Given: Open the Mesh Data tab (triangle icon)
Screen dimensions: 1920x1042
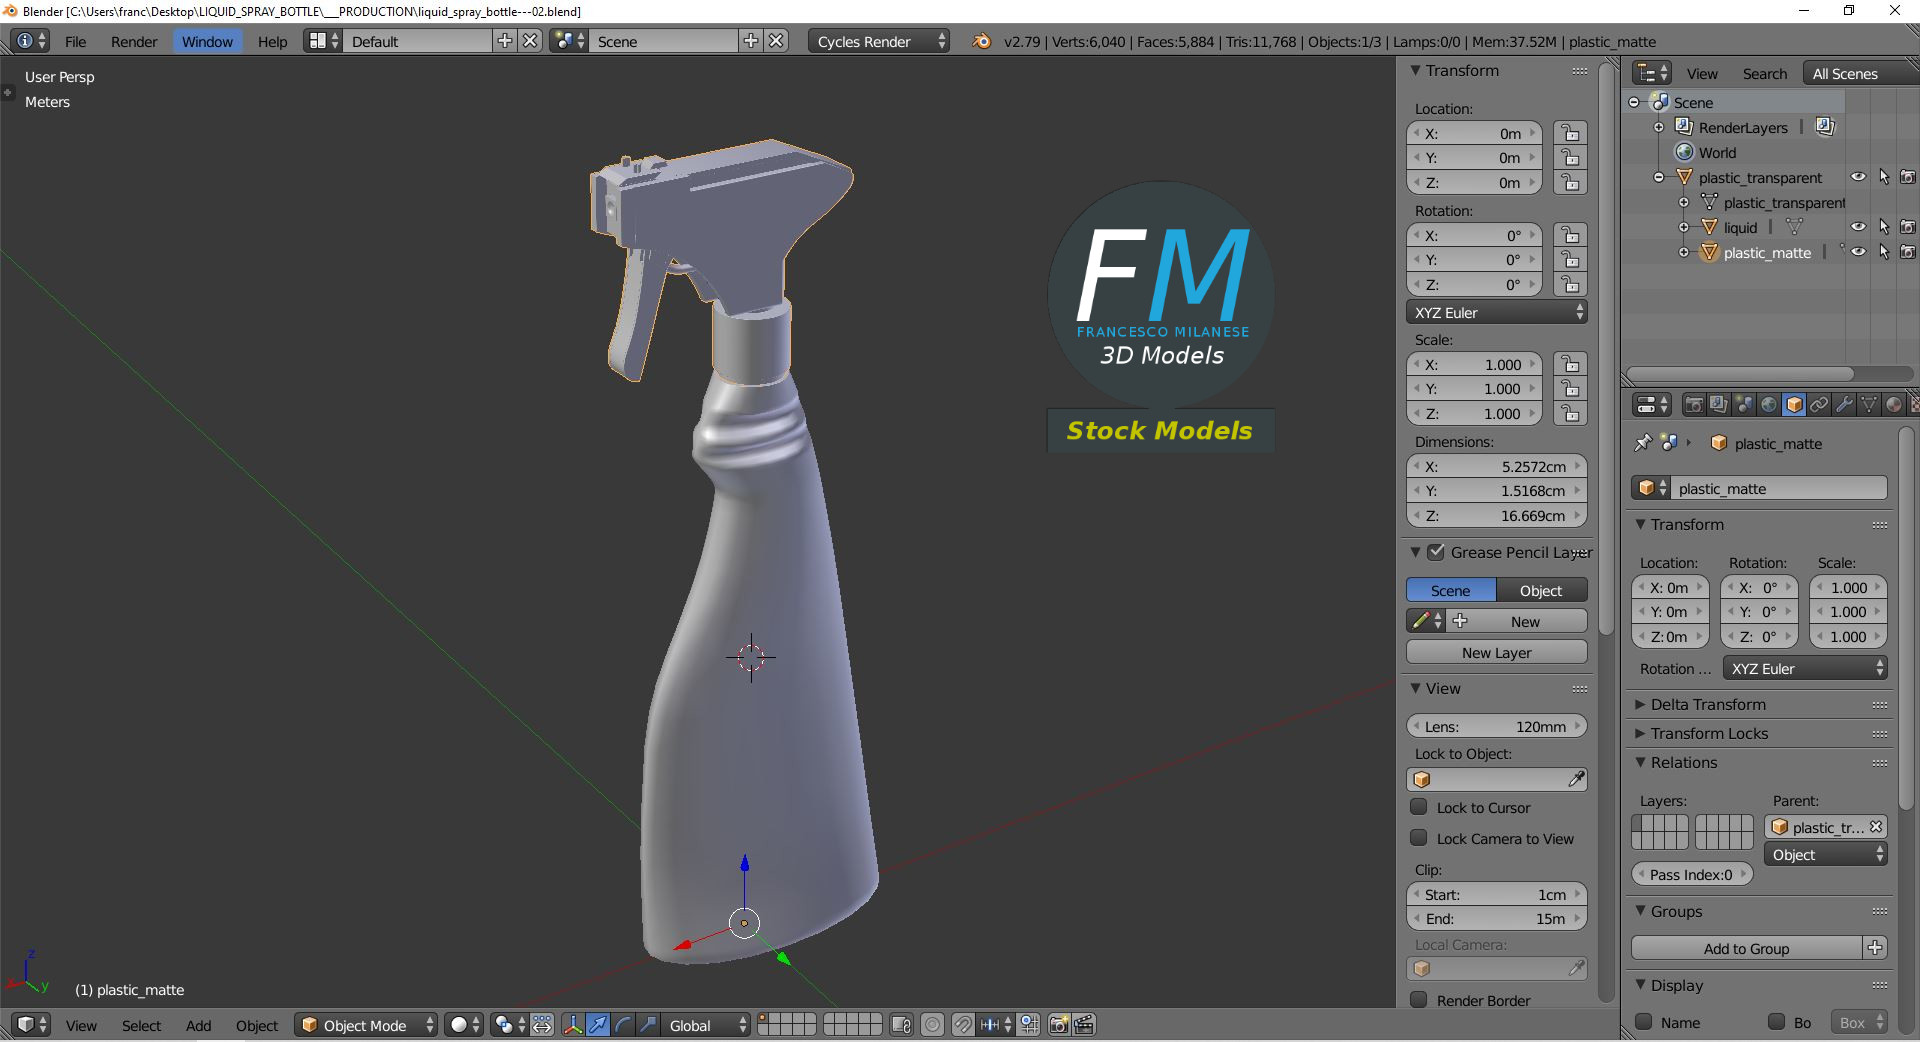Looking at the screenshot, I should pos(1869,405).
